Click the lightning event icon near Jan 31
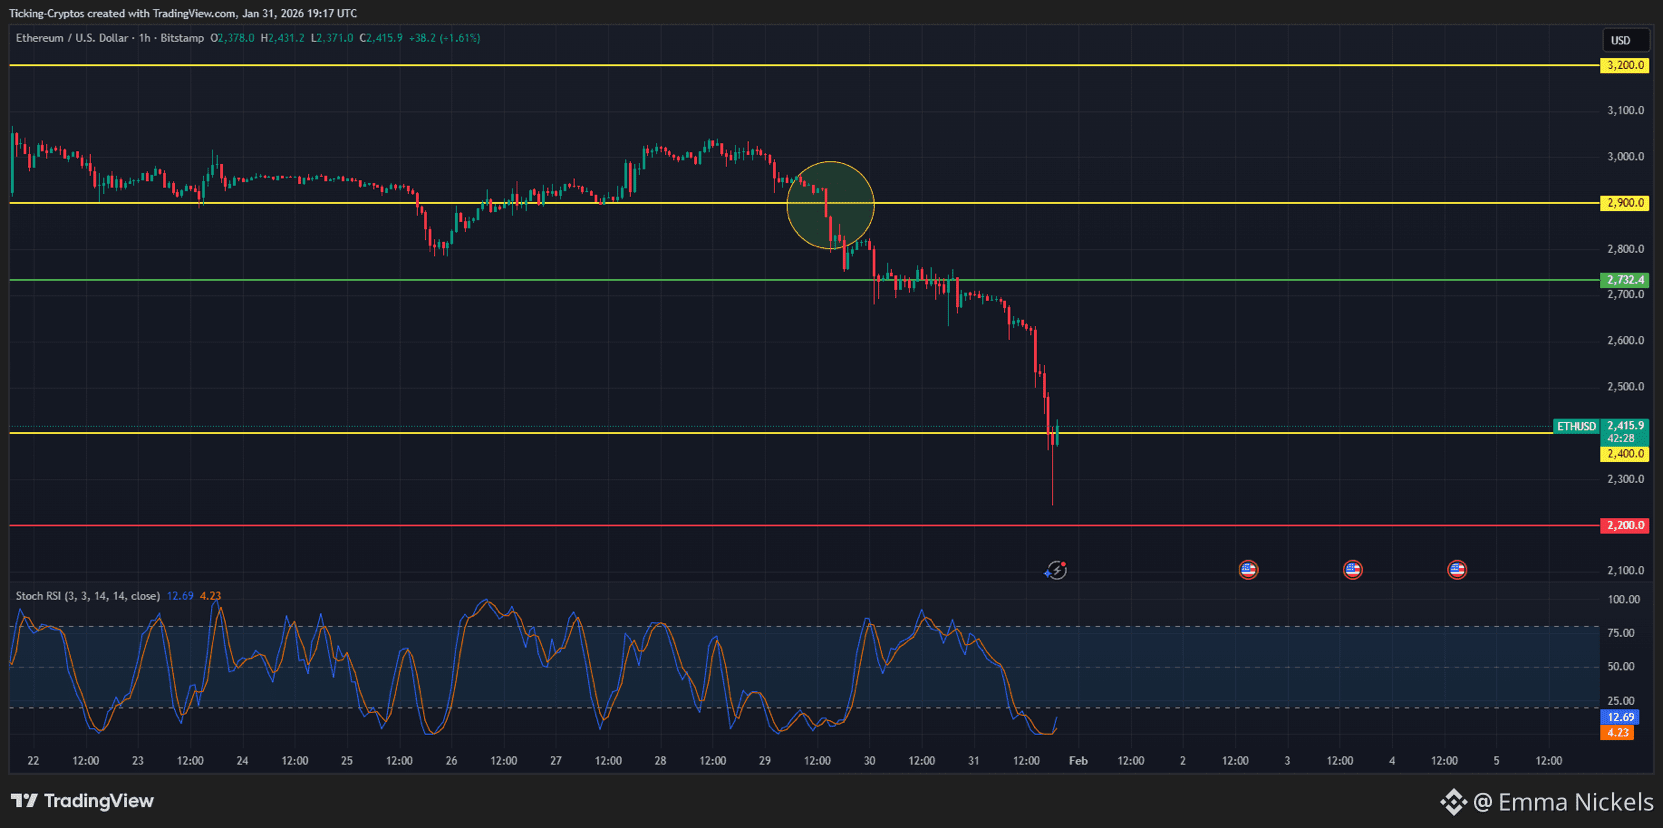The height and width of the screenshot is (828, 1663). 1056,570
